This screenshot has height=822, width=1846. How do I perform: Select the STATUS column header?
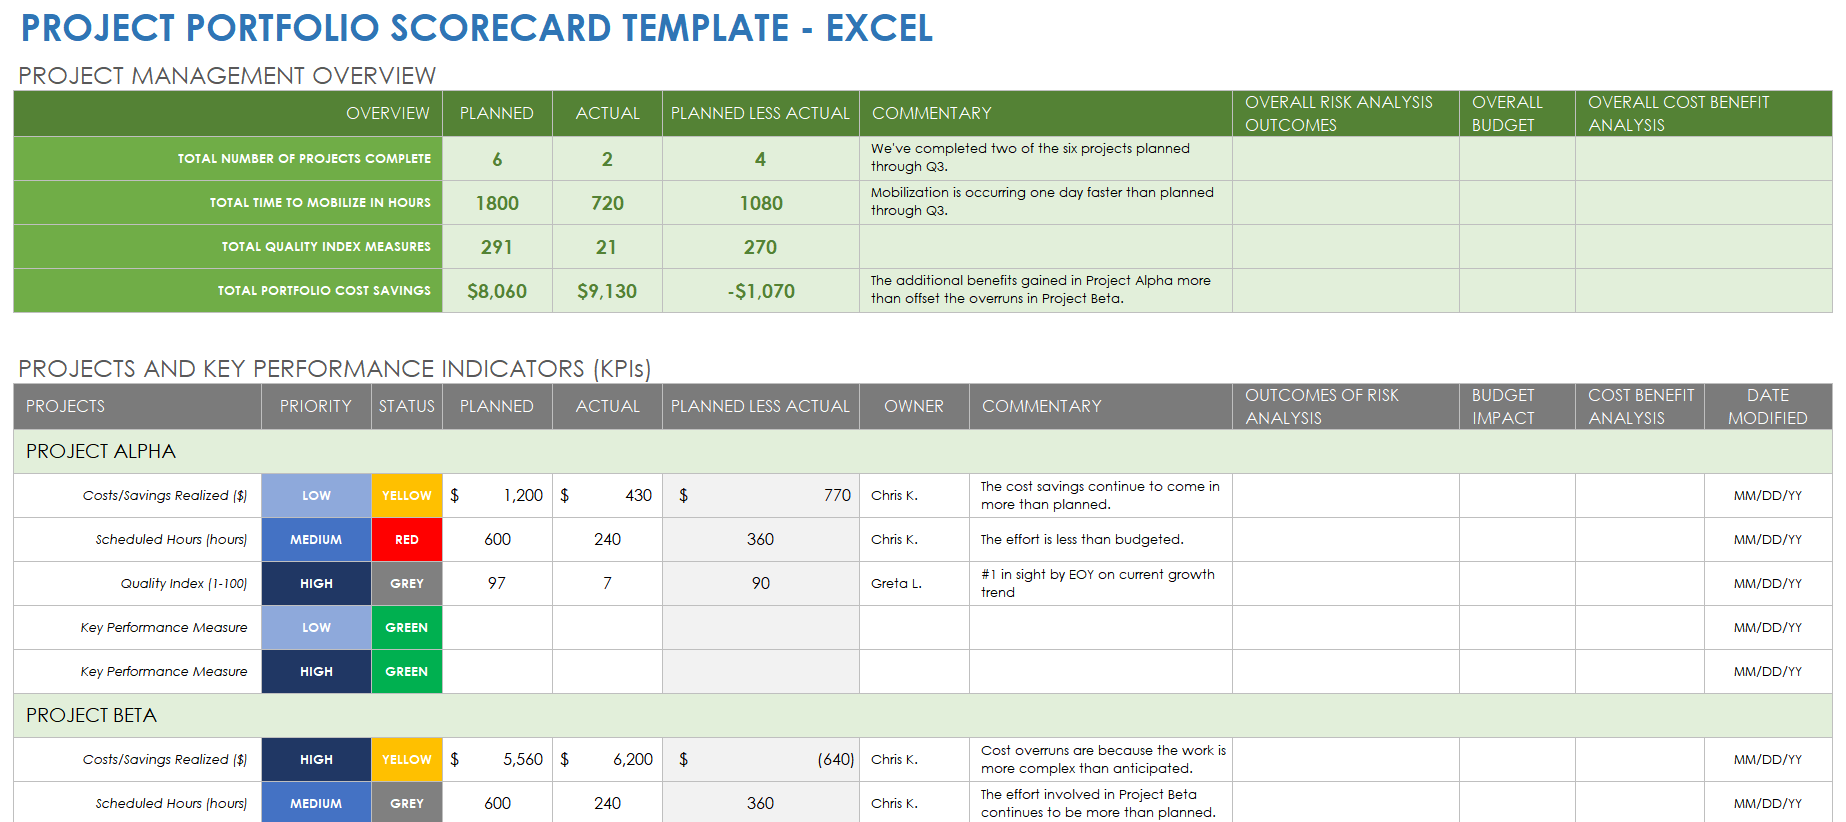point(406,407)
